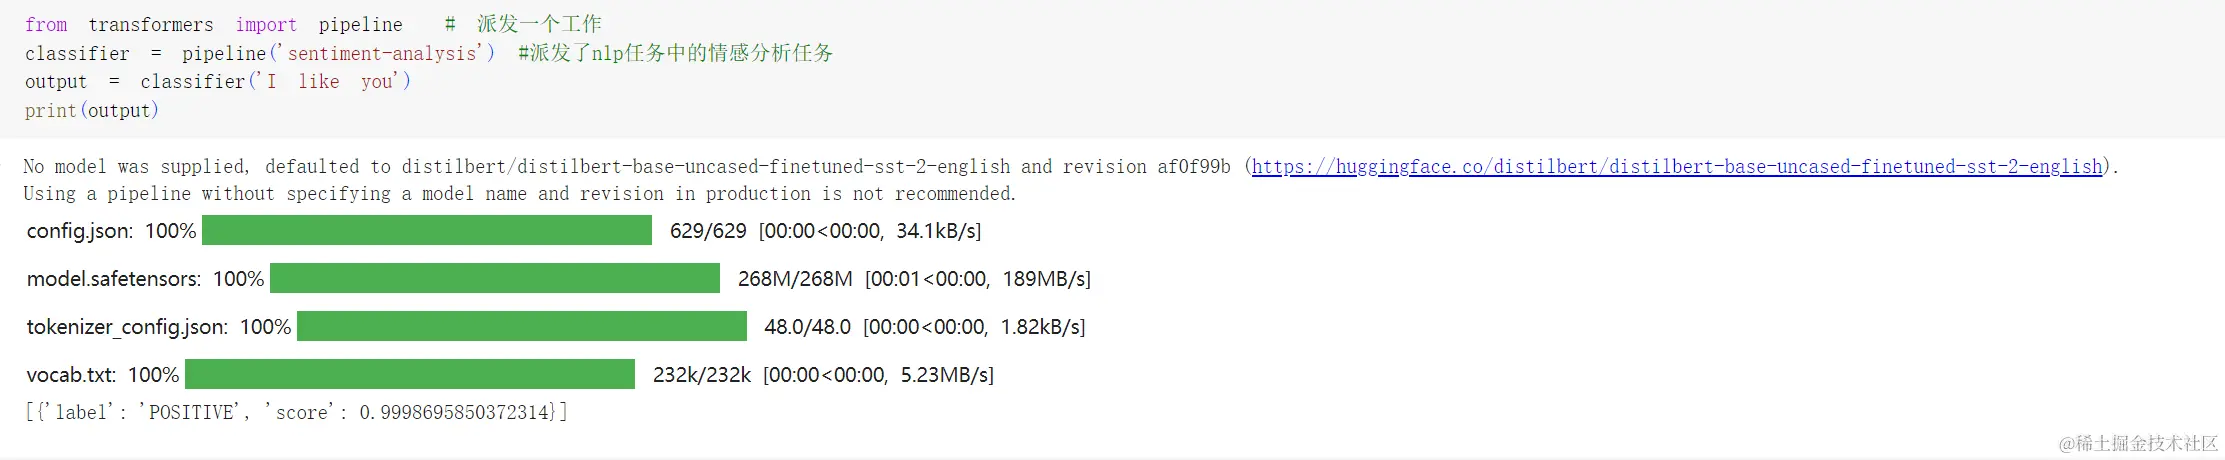Click the POSITIVE label output text
Viewport: 2225px width, 460px height.
pos(192,412)
